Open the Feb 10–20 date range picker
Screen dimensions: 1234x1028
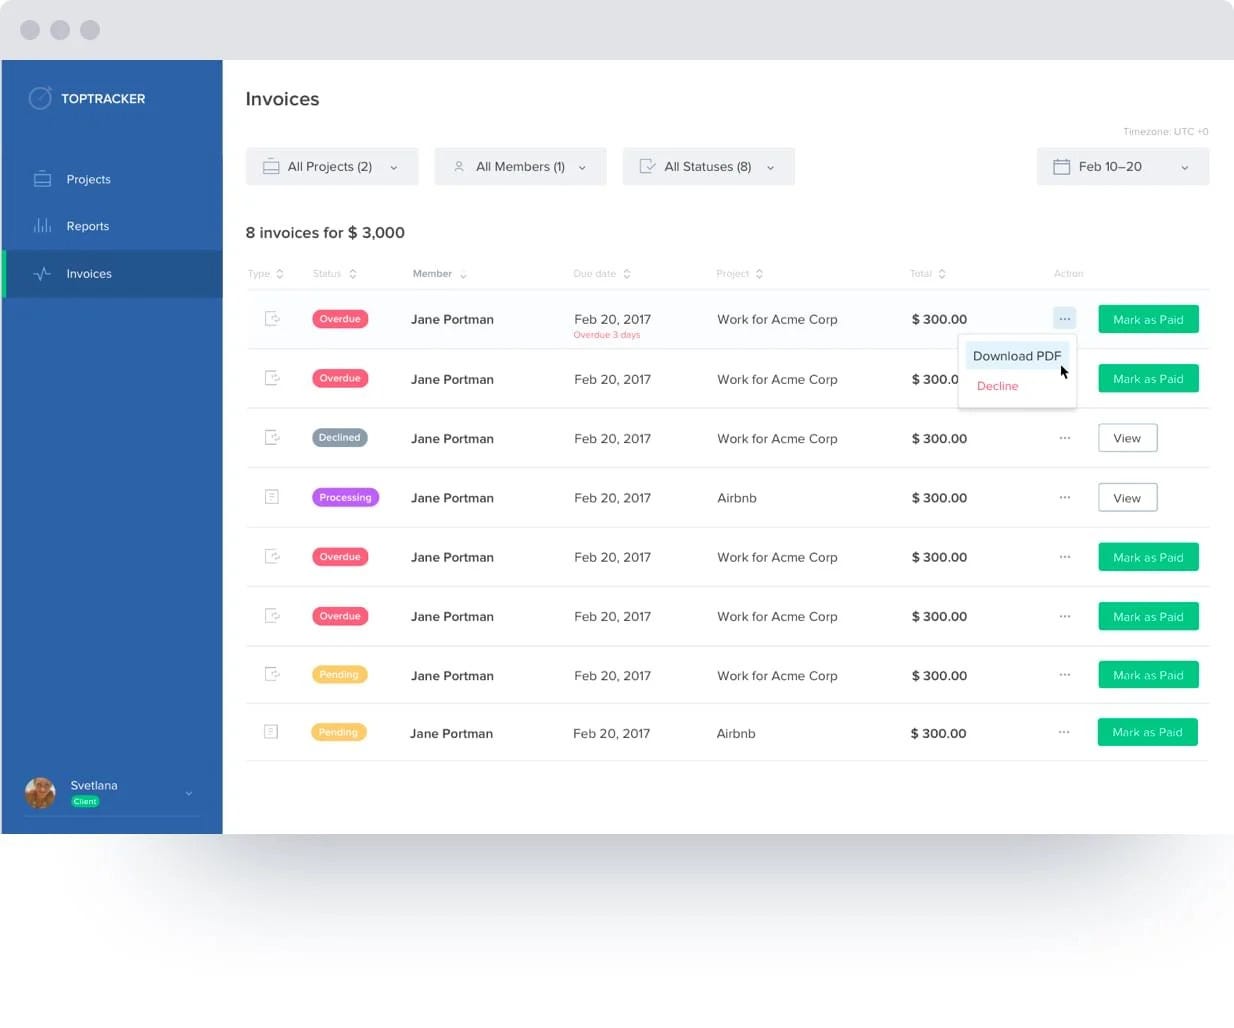(1121, 166)
